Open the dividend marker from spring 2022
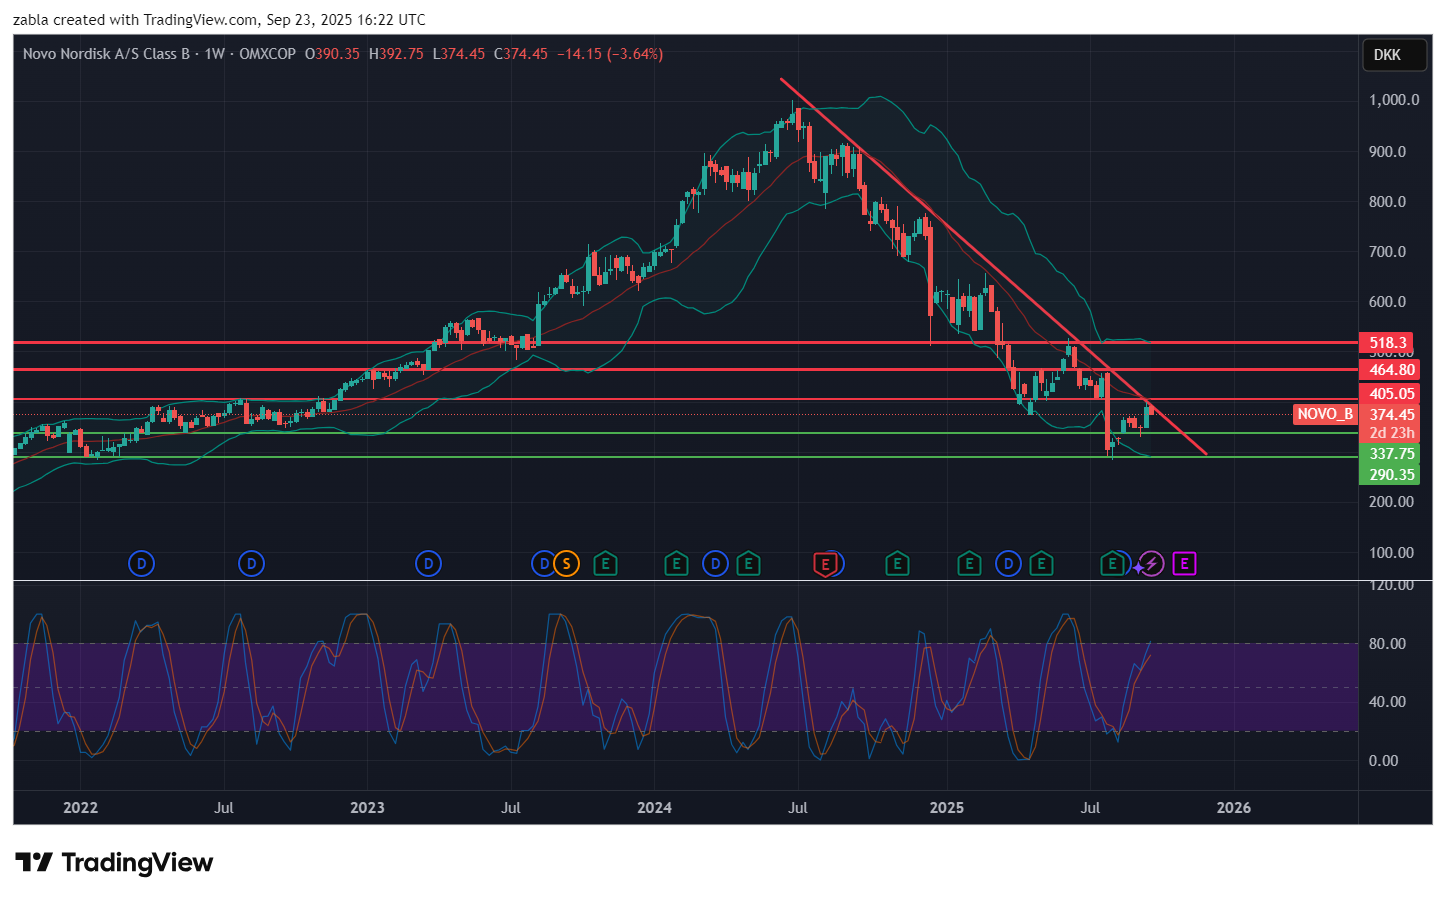 pyautogui.click(x=141, y=564)
